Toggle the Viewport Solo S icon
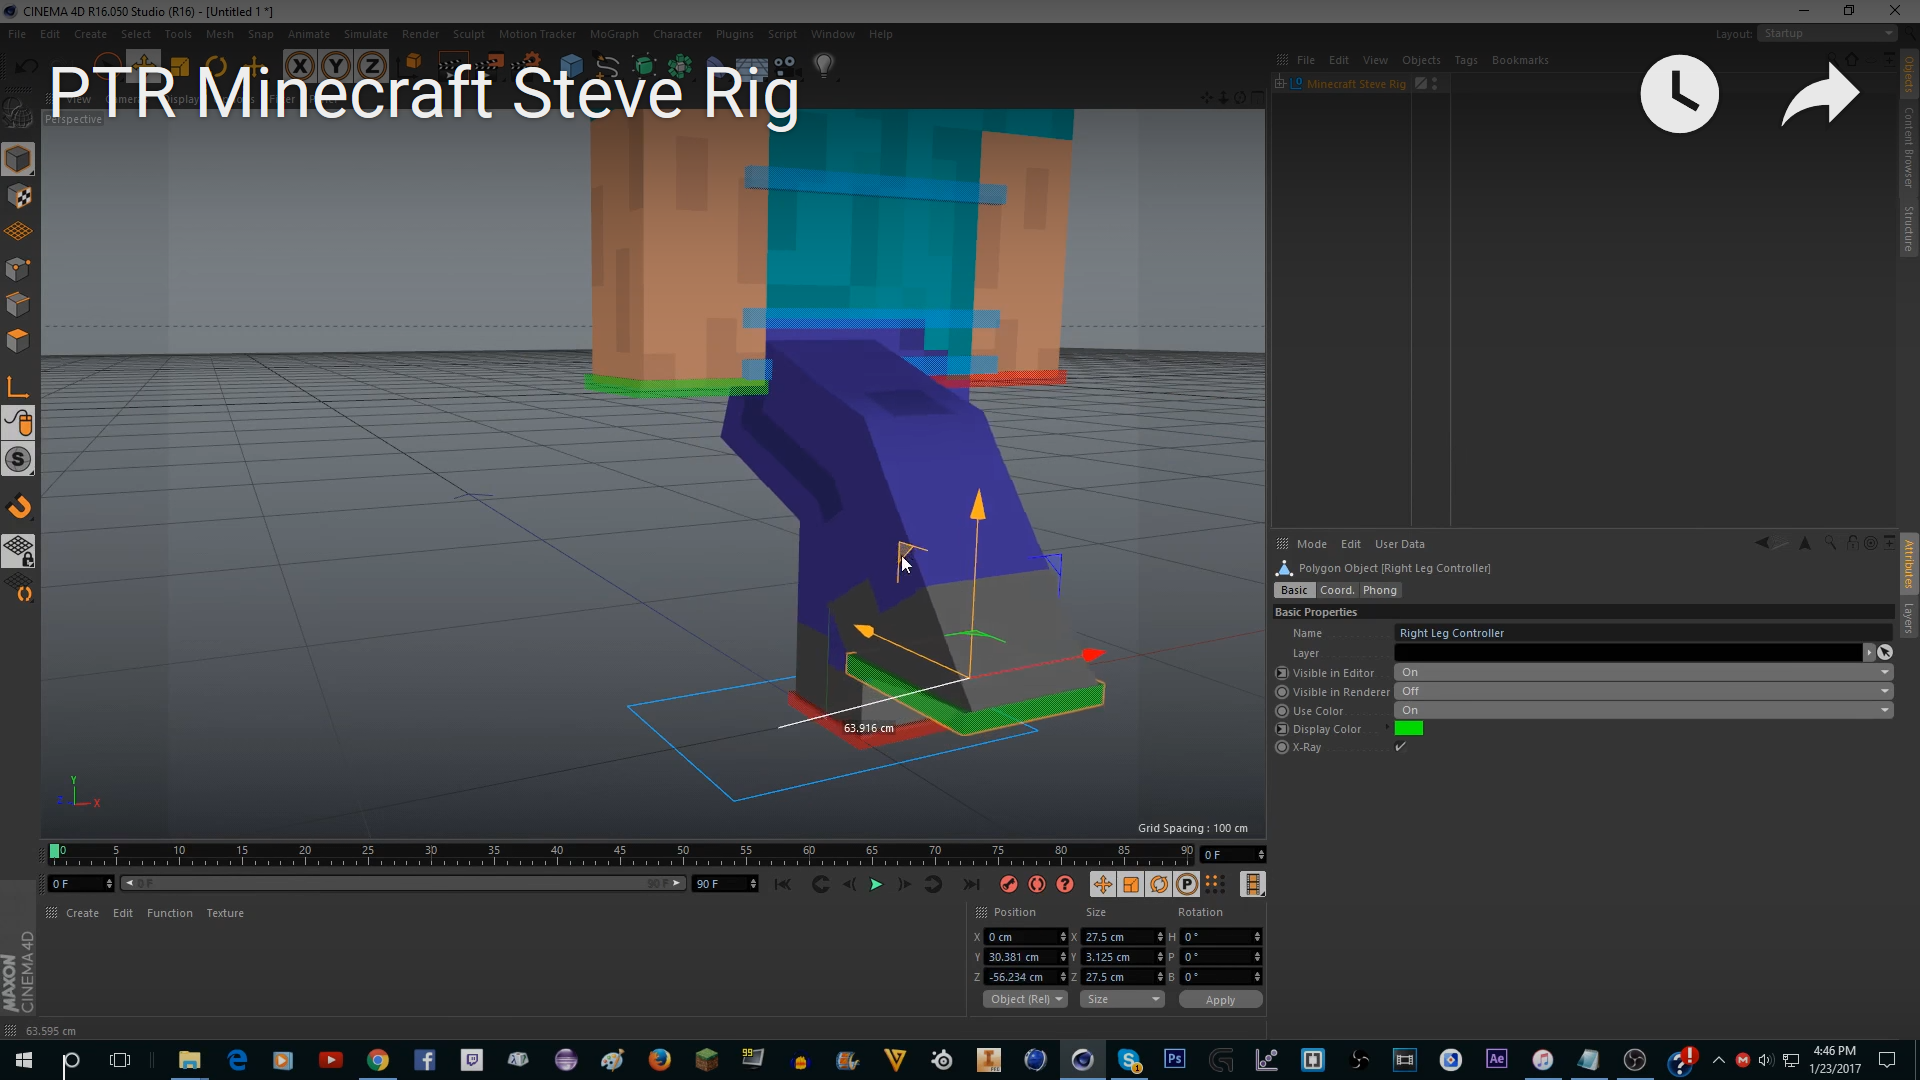Image resolution: width=1920 pixels, height=1080 pixels. point(18,459)
